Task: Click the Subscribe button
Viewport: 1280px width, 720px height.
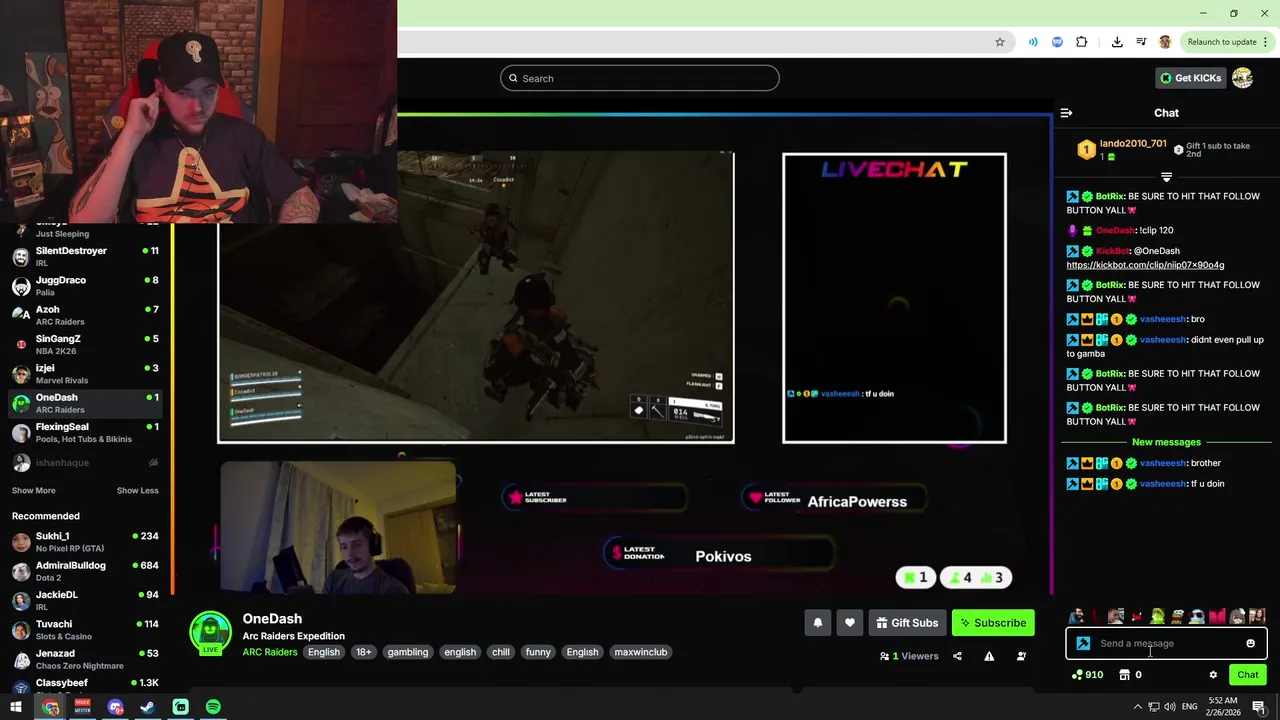Action: (993, 623)
